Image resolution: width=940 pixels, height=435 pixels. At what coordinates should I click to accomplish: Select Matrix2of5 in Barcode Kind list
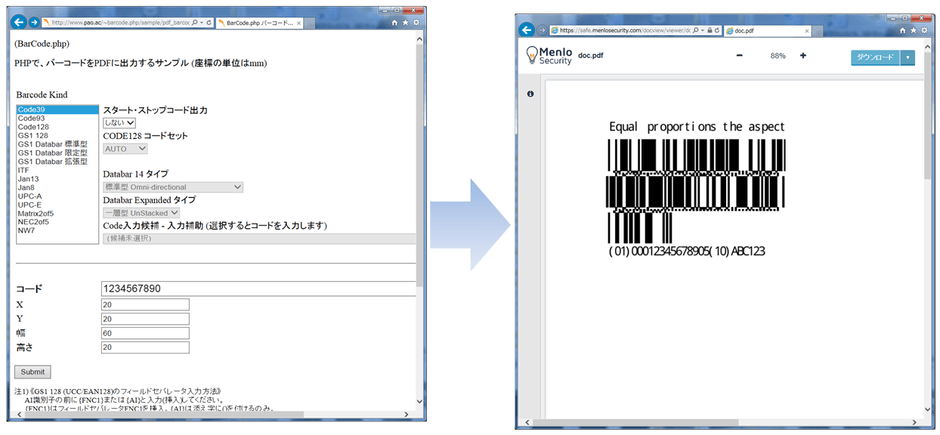click(57, 213)
